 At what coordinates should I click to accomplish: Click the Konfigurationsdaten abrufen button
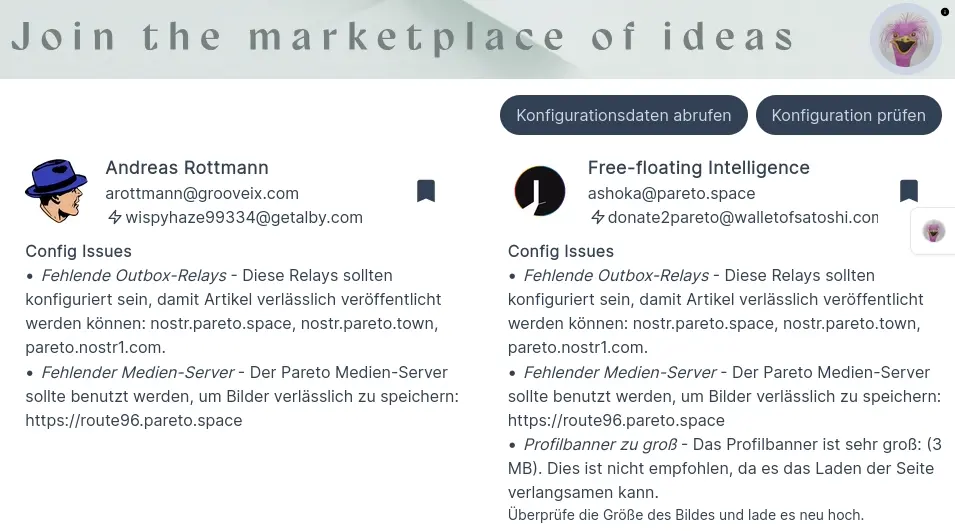624,115
